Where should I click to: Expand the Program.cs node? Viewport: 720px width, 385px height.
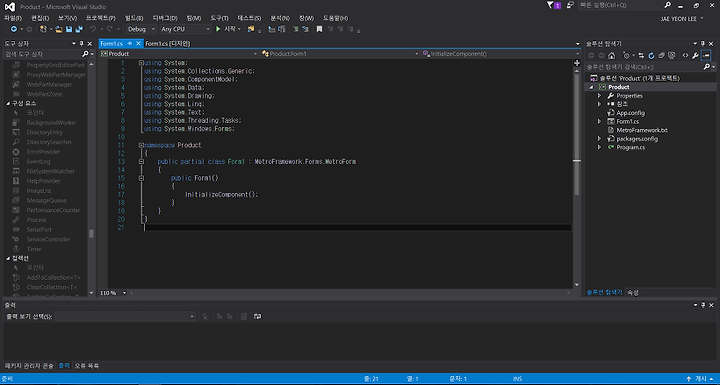[x=599, y=147]
